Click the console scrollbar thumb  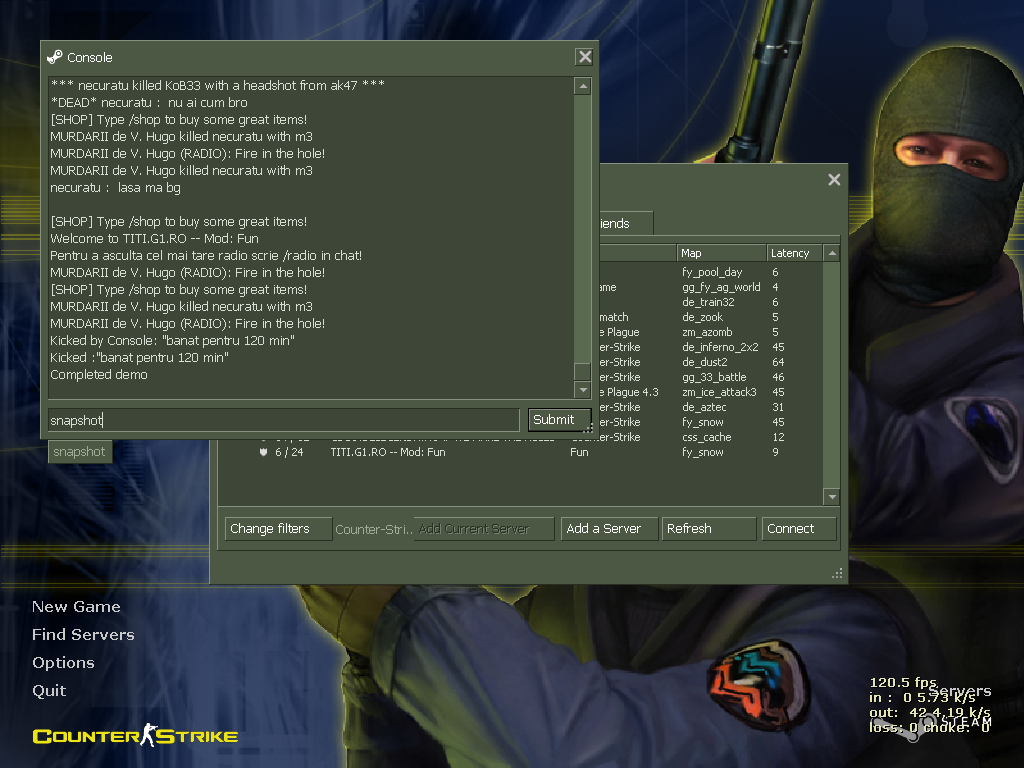click(x=583, y=371)
